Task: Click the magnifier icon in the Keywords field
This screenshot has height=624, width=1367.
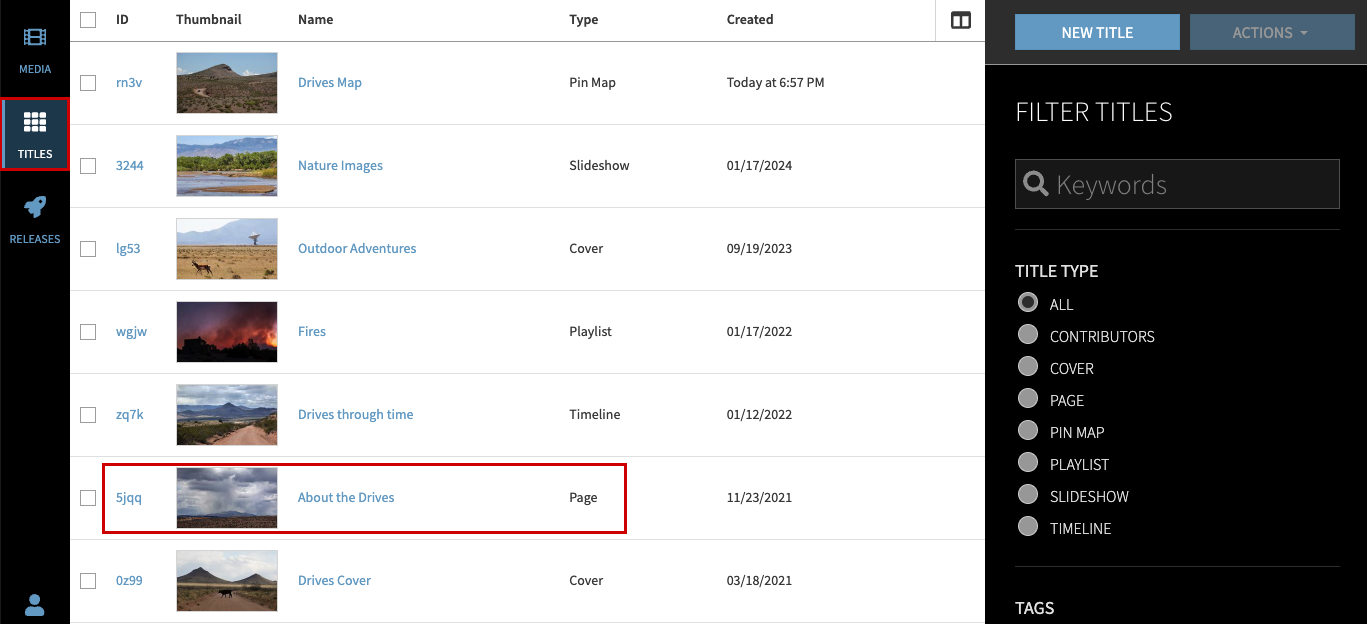Action: point(1035,184)
